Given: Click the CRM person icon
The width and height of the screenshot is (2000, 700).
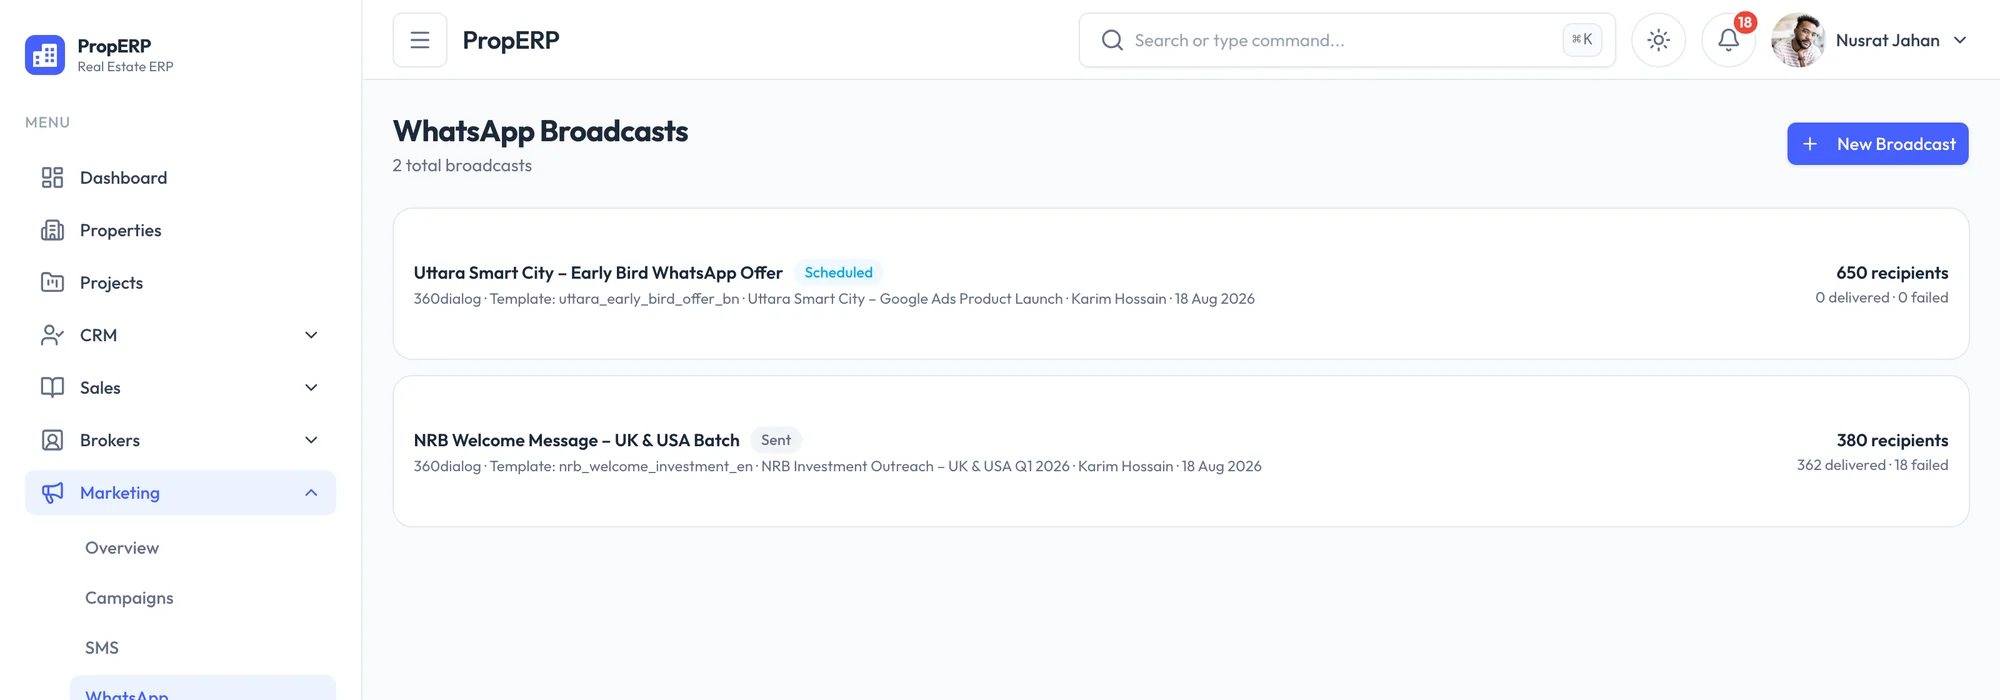Looking at the screenshot, I should click(52, 335).
